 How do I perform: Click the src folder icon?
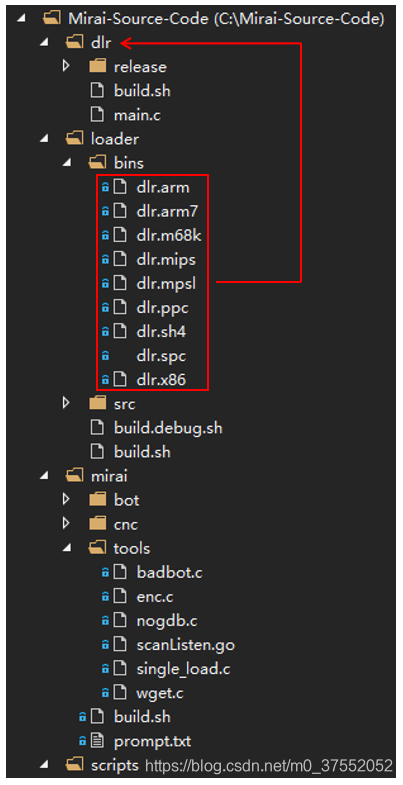pyautogui.click(x=98, y=404)
